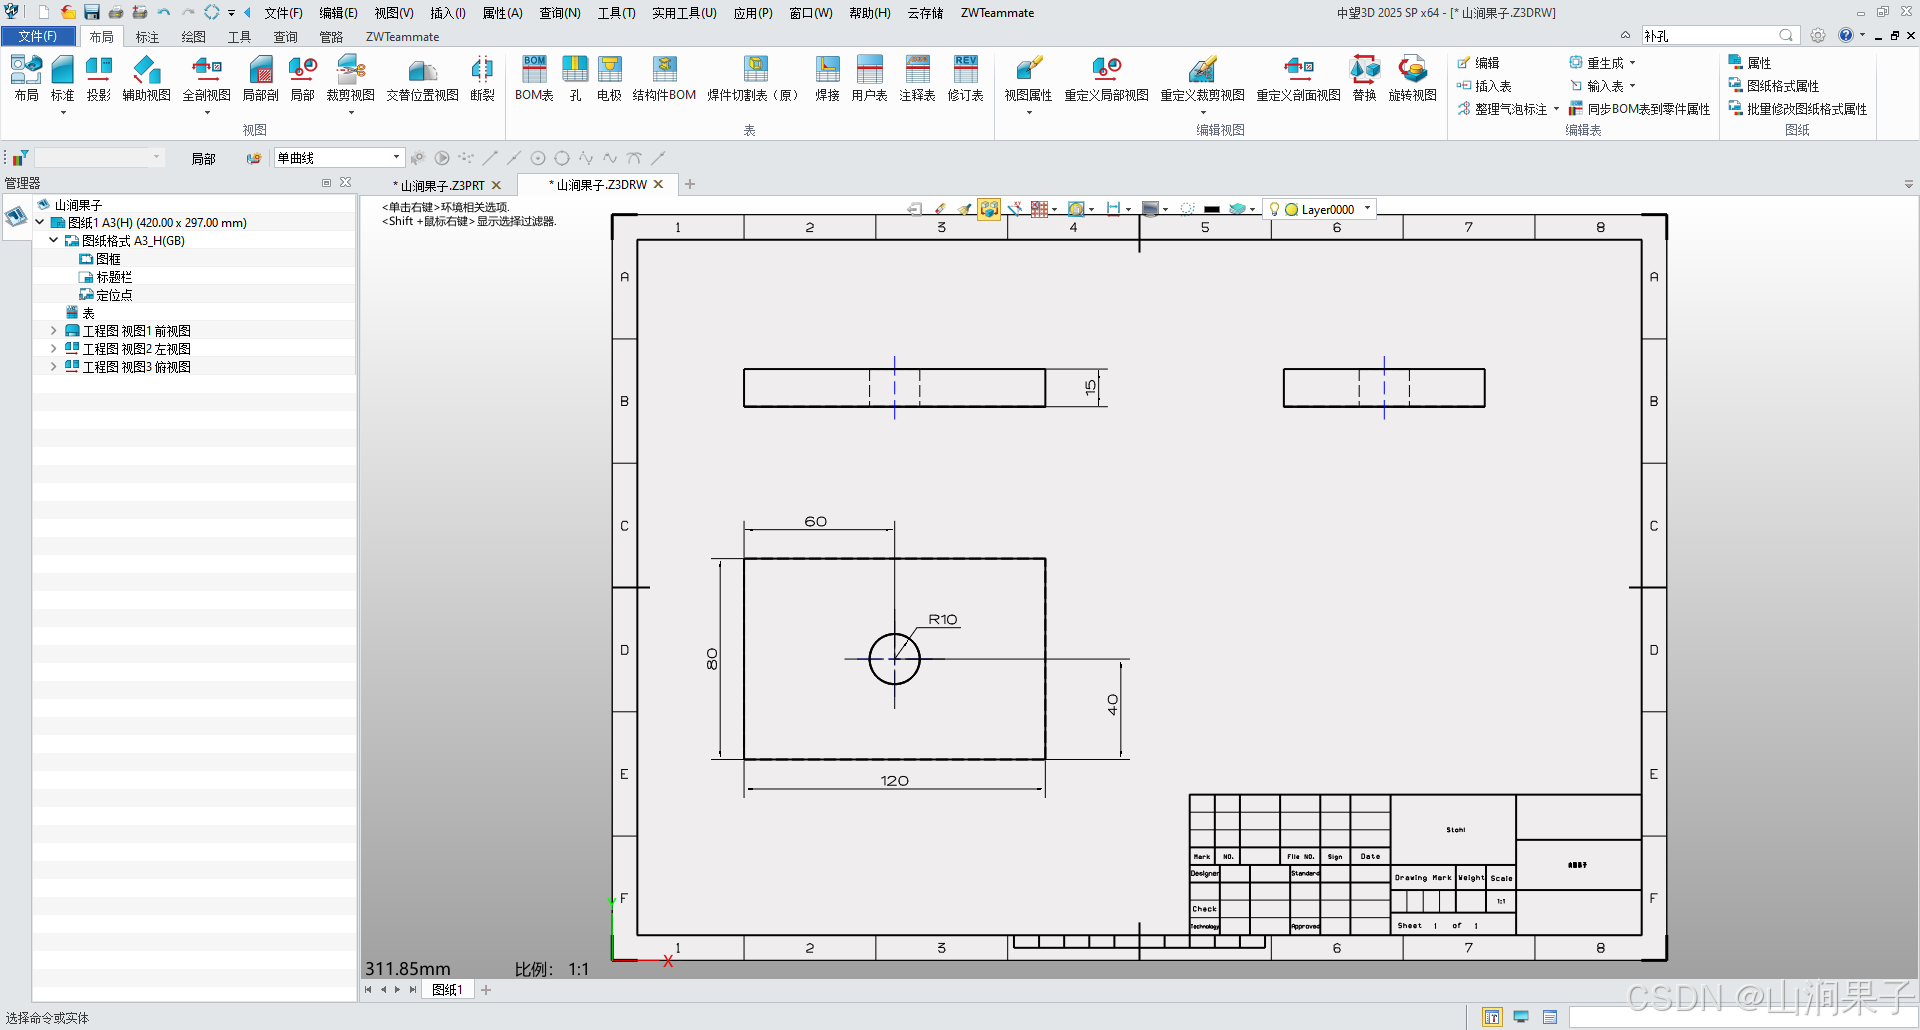Click the 用户表 user table icon
The height and width of the screenshot is (1030, 1920).
point(869,78)
